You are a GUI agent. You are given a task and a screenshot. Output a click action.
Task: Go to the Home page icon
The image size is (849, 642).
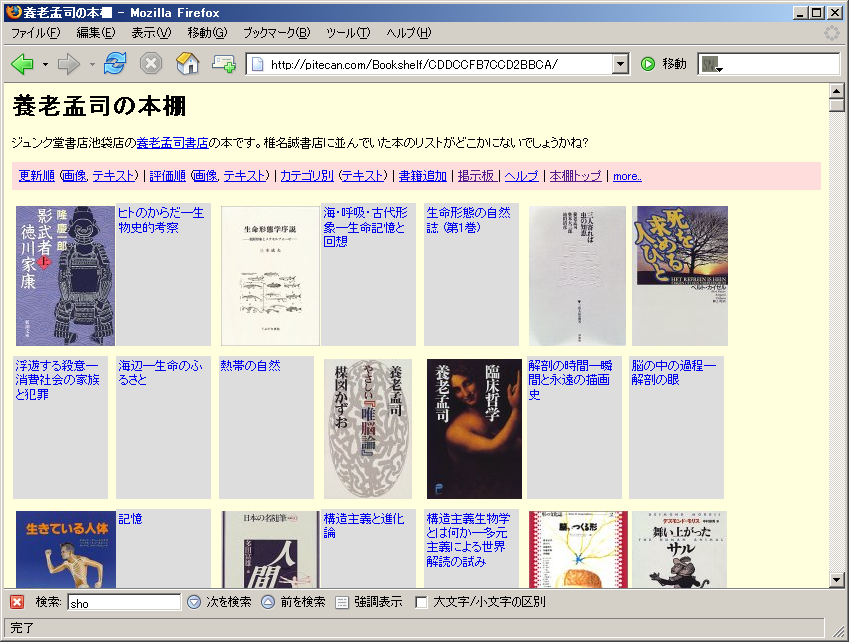(x=187, y=64)
